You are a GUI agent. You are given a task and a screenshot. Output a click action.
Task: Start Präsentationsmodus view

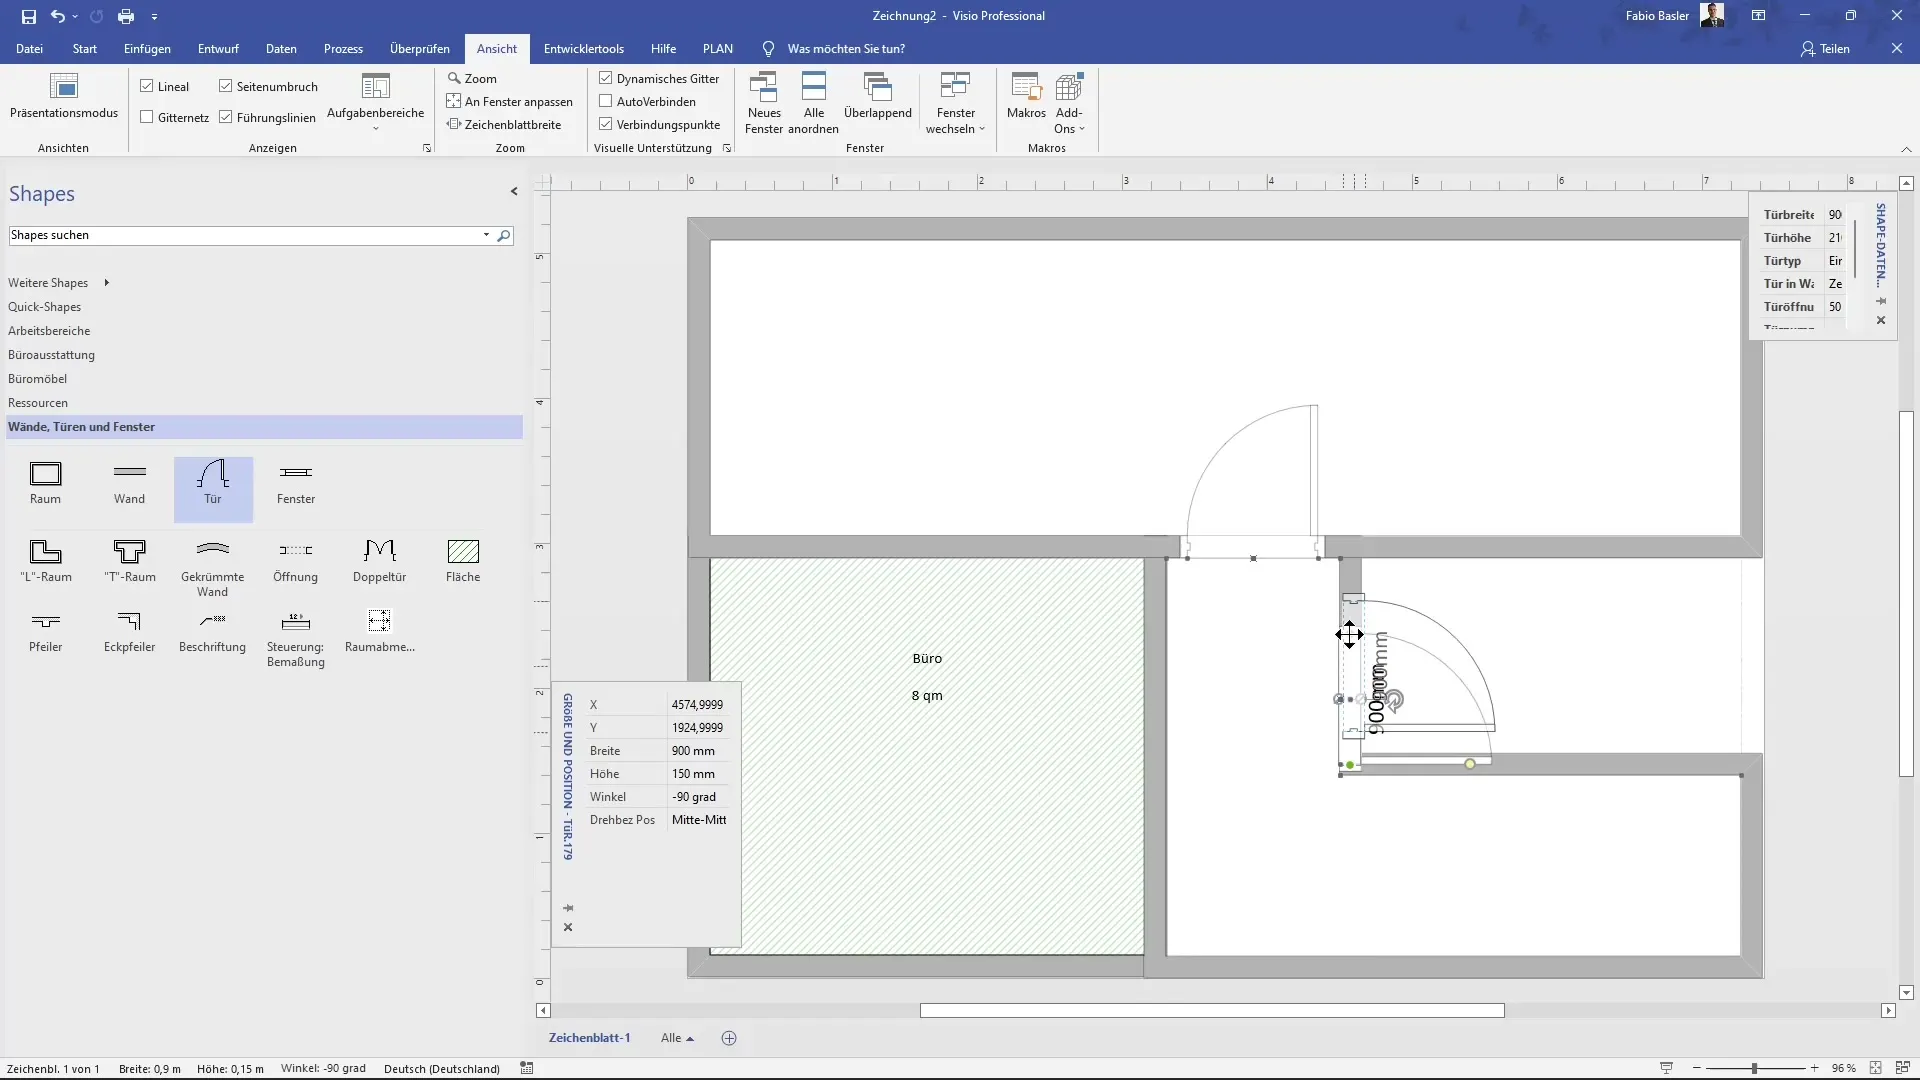pyautogui.click(x=64, y=97)
